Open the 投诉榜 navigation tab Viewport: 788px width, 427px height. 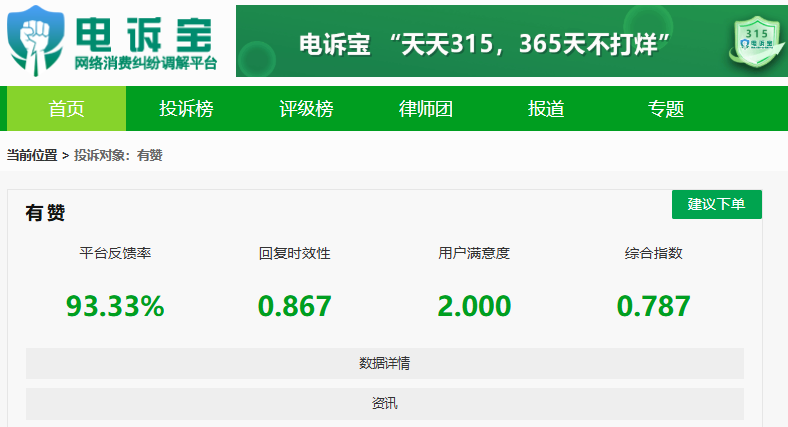tap(186, 109)
